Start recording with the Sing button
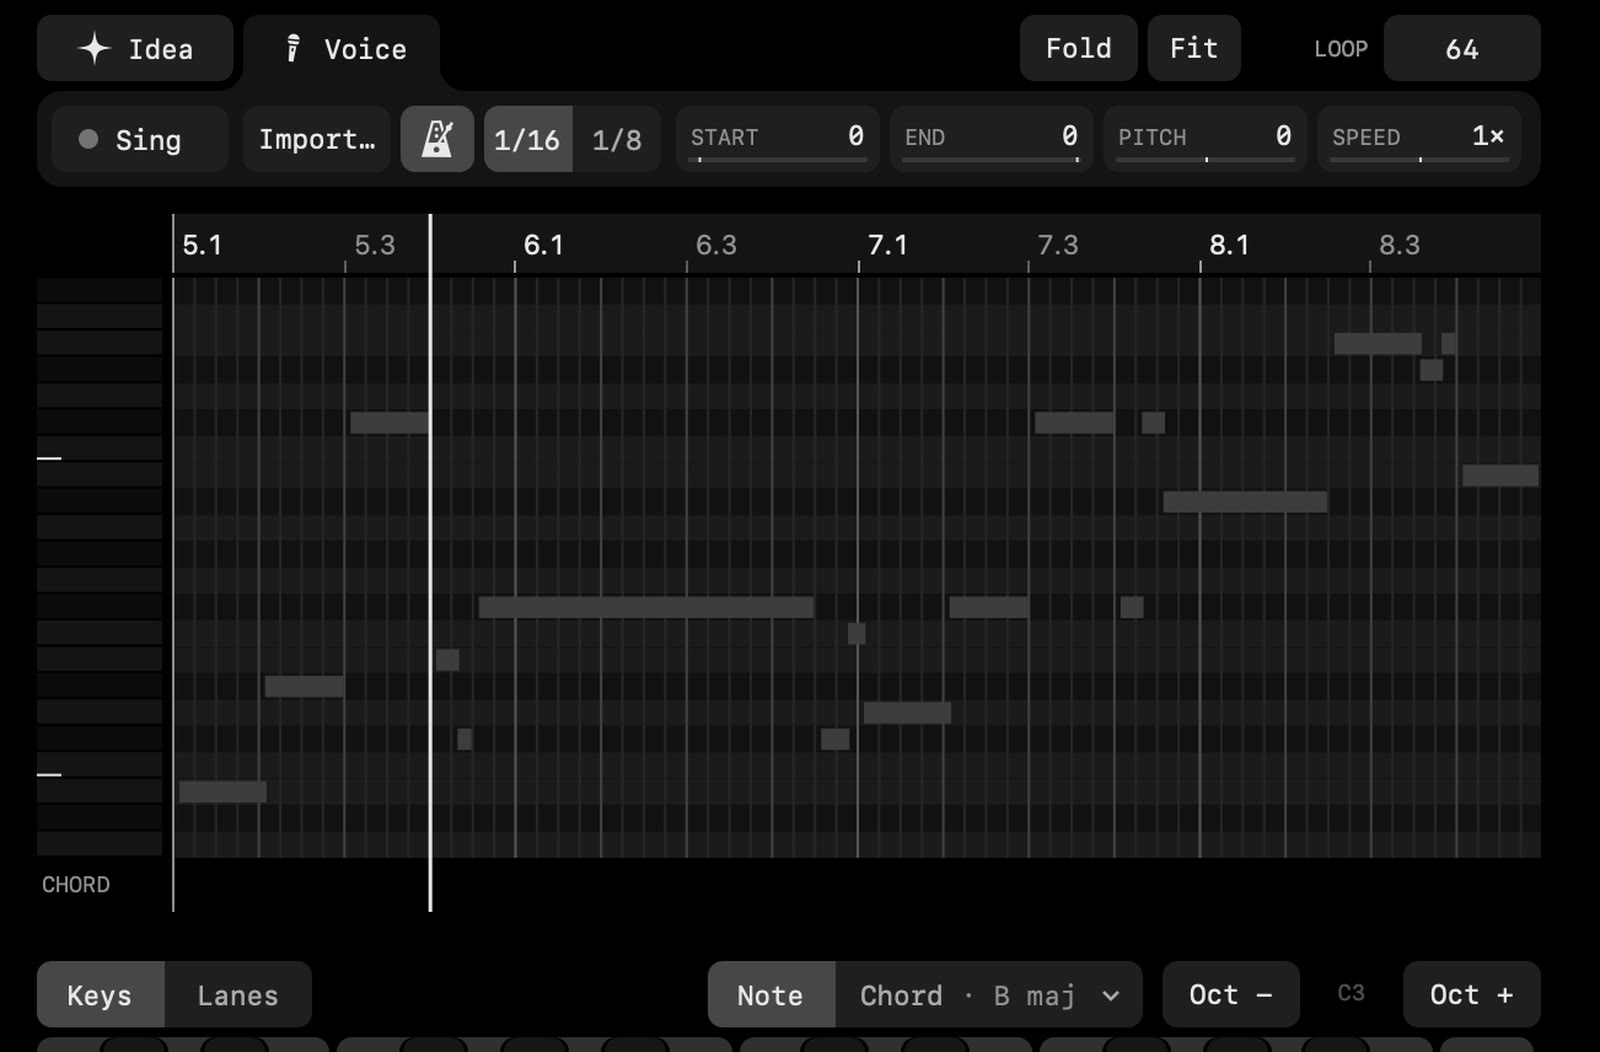The width and height of the screenshot is (1600, 1052). (139, 139)
